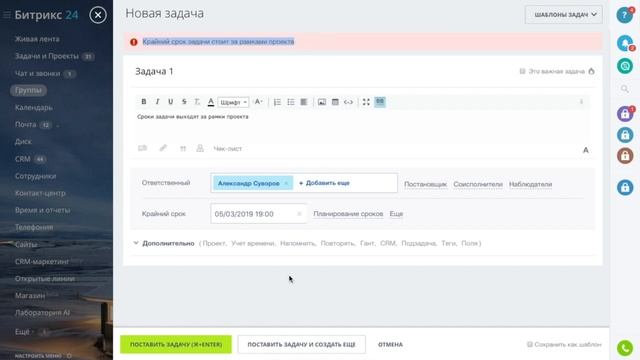Insert an image into description

point(322,102)
